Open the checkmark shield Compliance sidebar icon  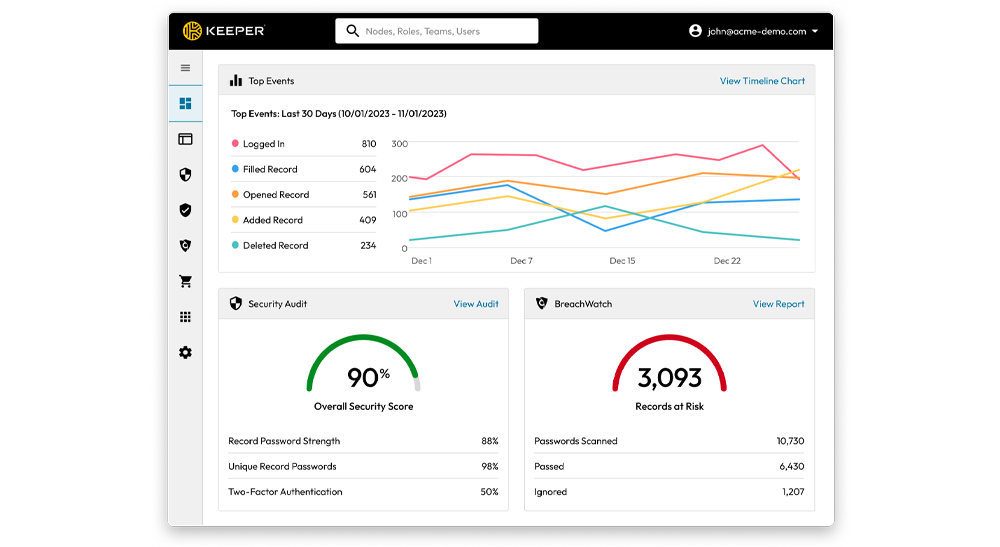[186, 210]
